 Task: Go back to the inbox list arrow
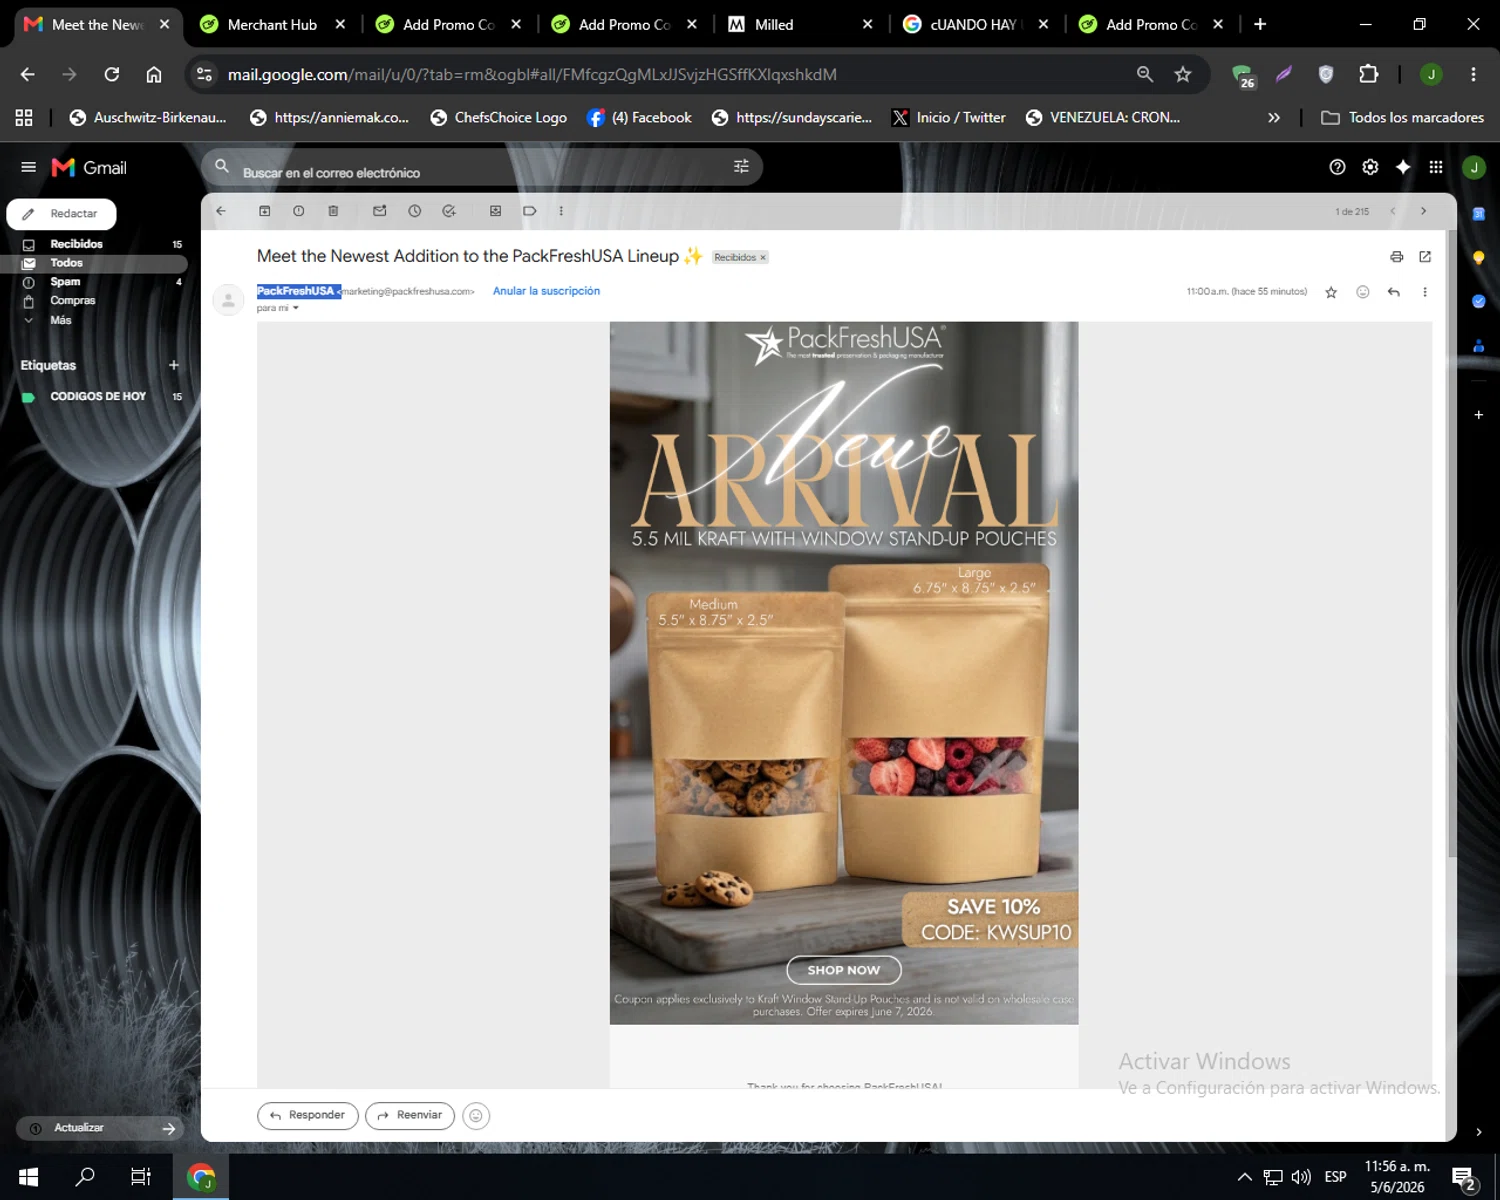(221, 211)
